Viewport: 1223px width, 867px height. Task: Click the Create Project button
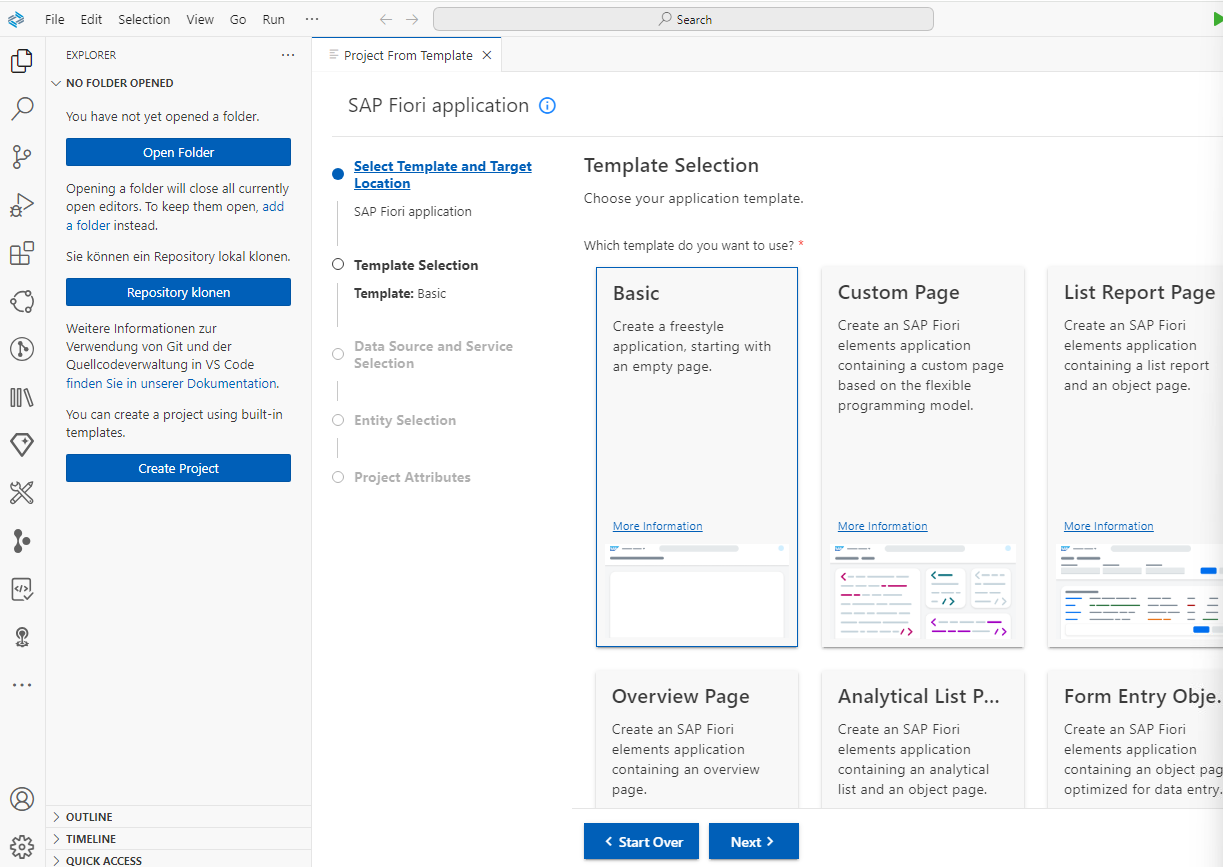click(178, 468)
